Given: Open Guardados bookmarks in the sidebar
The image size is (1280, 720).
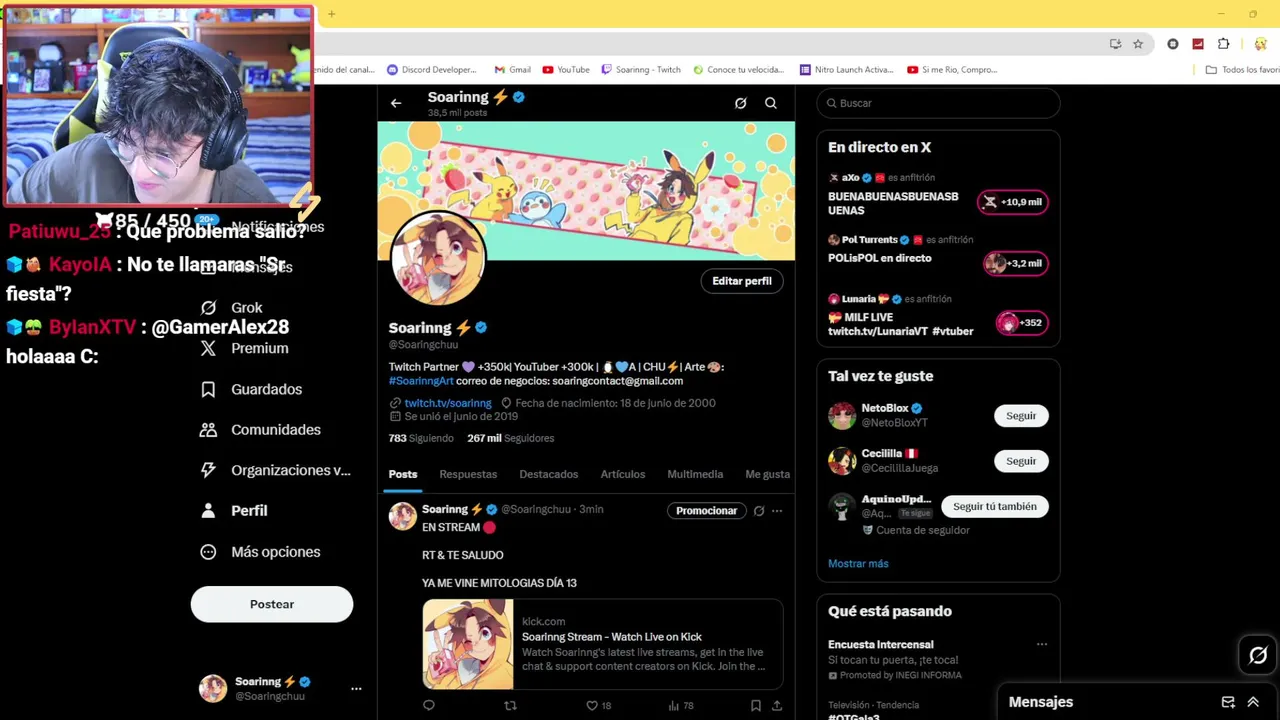Looking at the screenshot, I should click(251, 389).
